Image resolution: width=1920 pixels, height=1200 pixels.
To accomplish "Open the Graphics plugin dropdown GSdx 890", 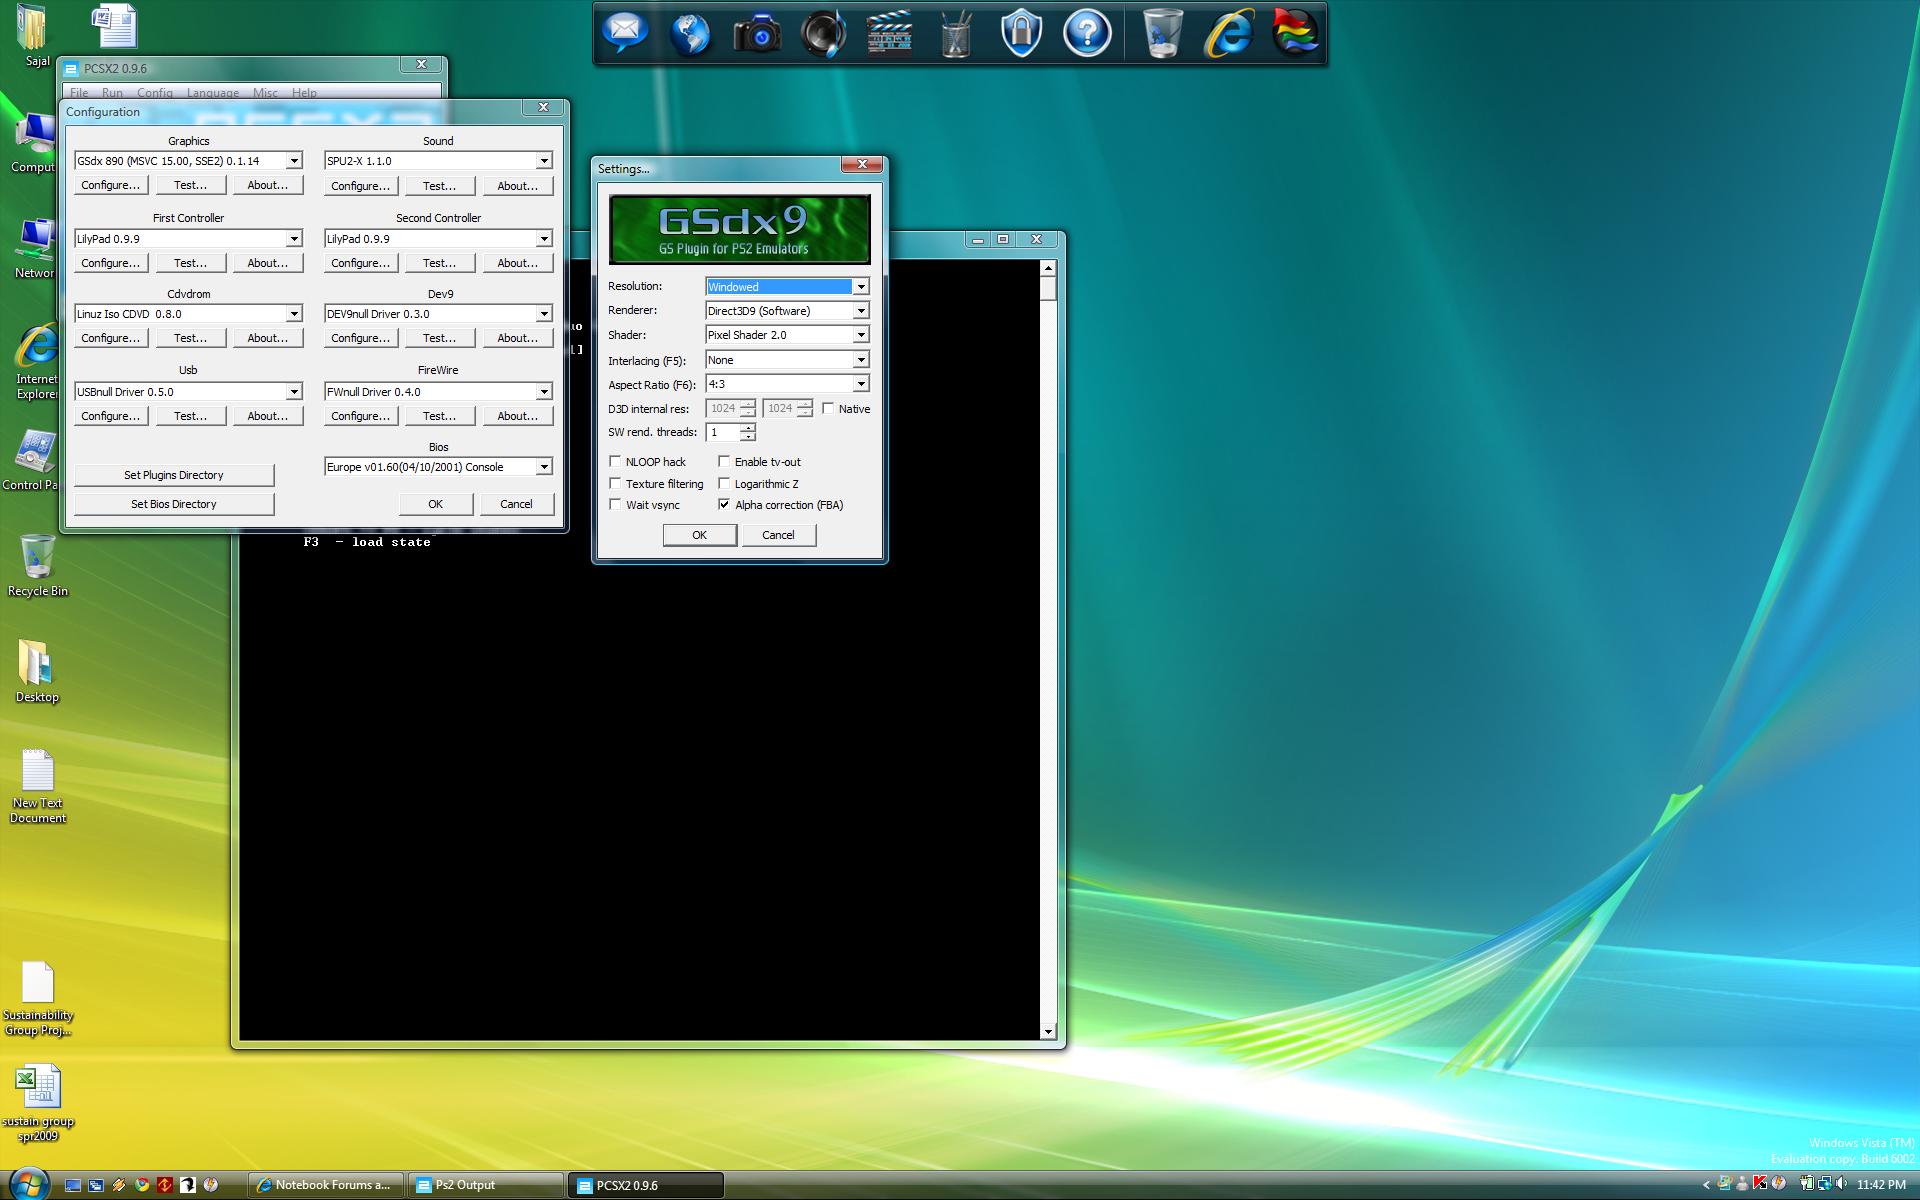I will click(x=188, y=160).
